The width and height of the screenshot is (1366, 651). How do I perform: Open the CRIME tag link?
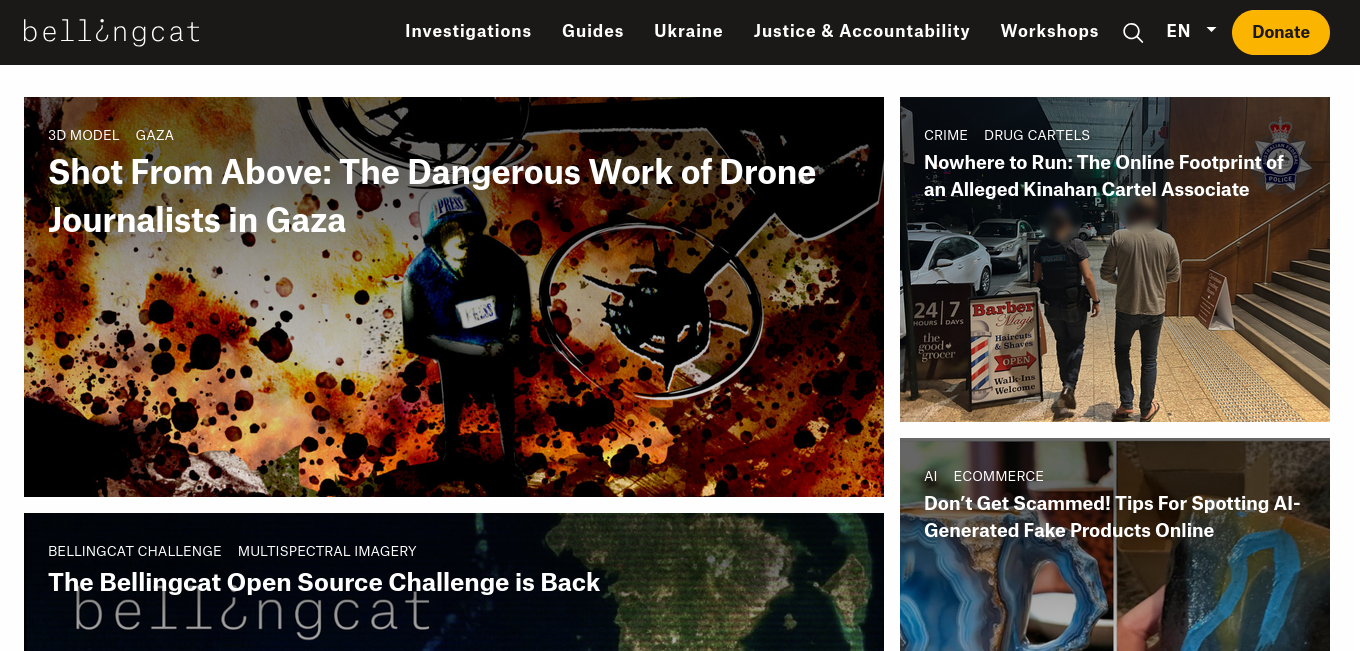click(x=946, y=135)
